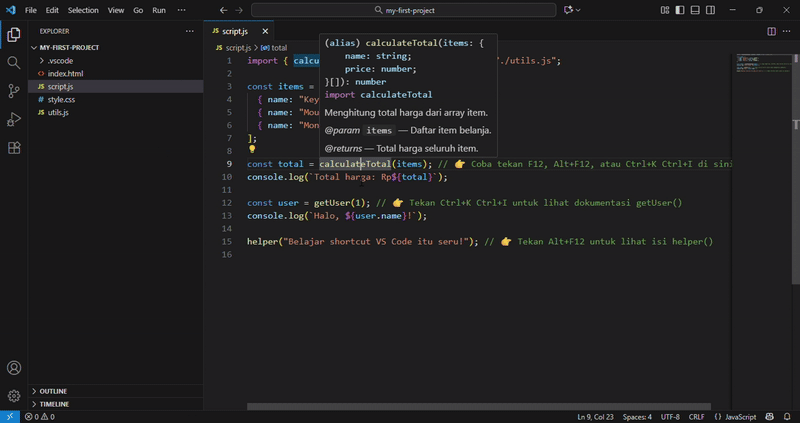800x423 pixels.
Task: Open the Search view in activity bar
Action: coord(14,62)
